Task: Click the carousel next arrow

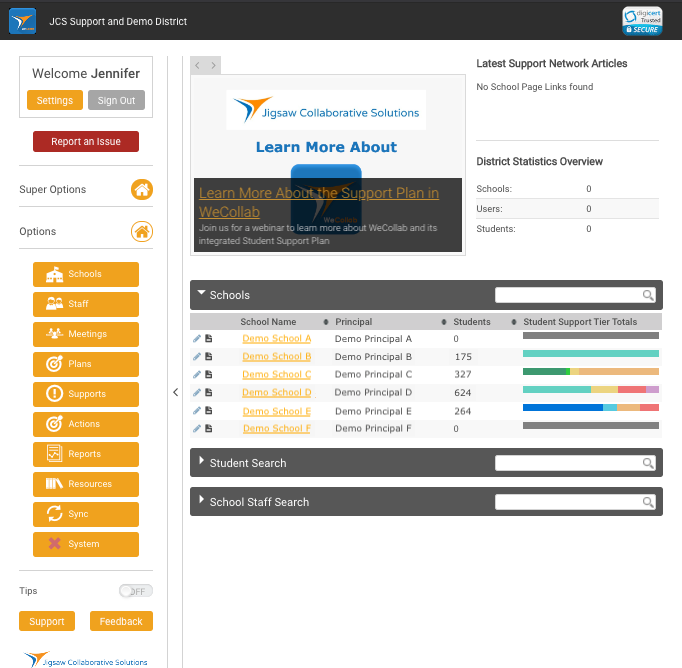Action: click(x=213, y=65)
